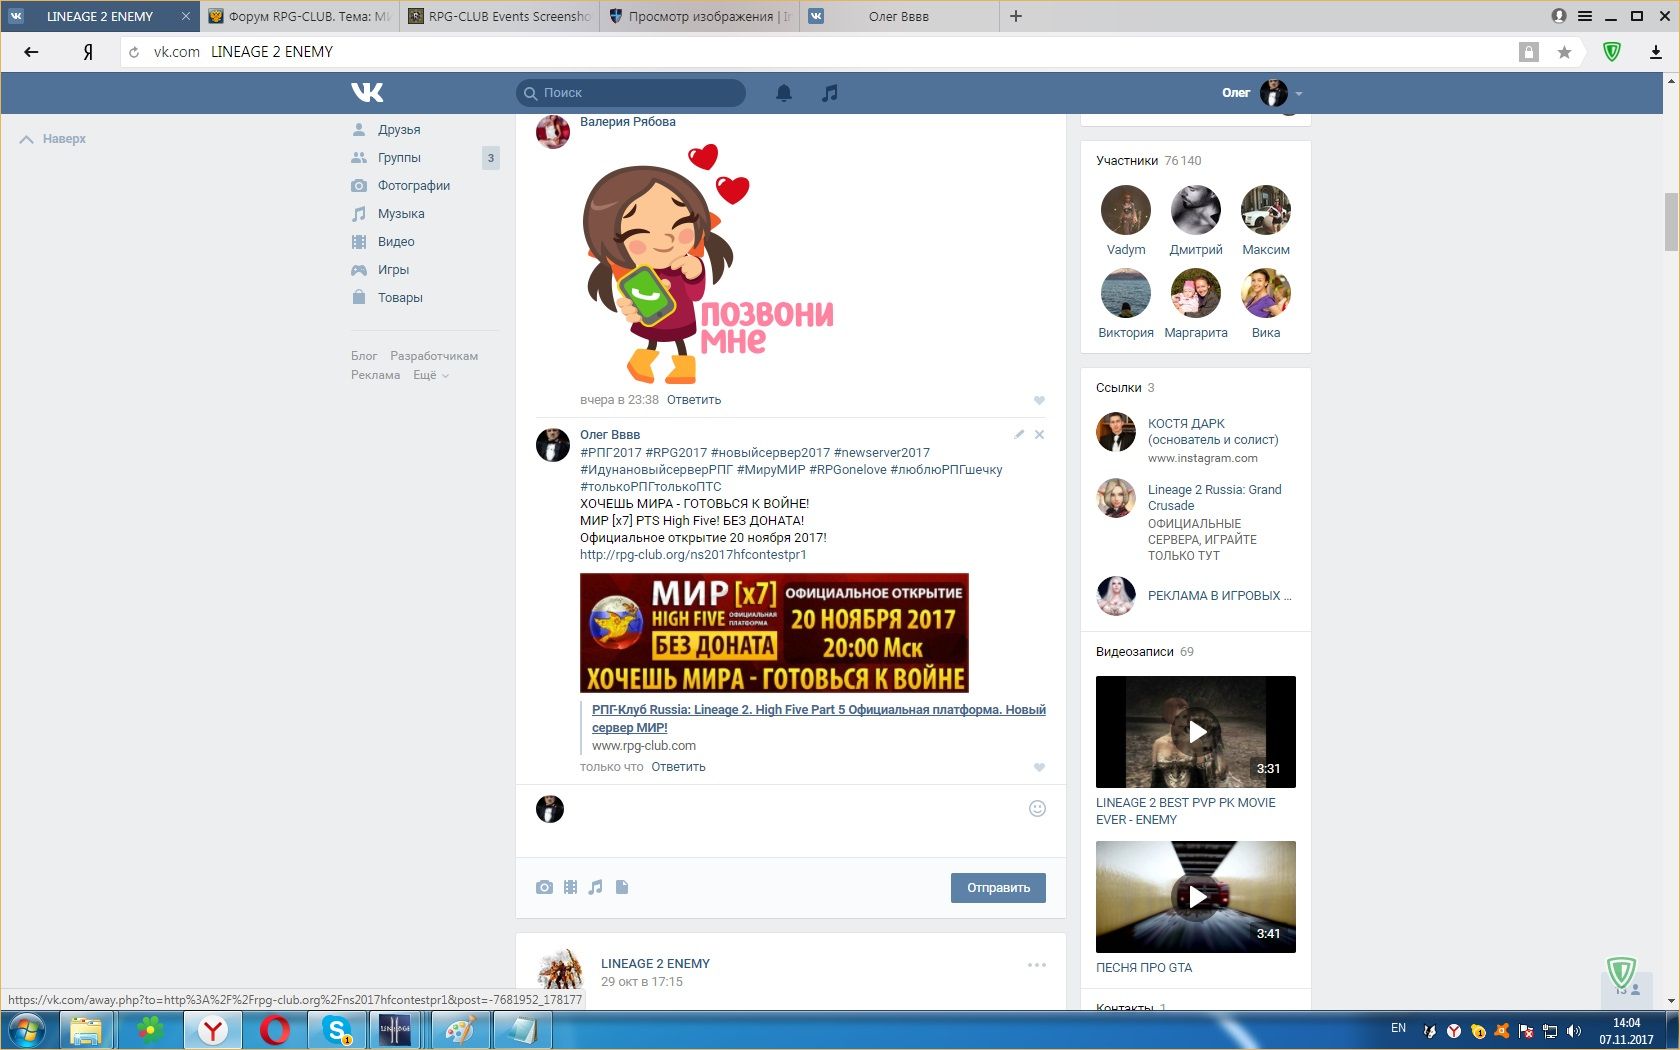
Task: Delete Олег Вввв's comment
Action: tap(1039, 434)
